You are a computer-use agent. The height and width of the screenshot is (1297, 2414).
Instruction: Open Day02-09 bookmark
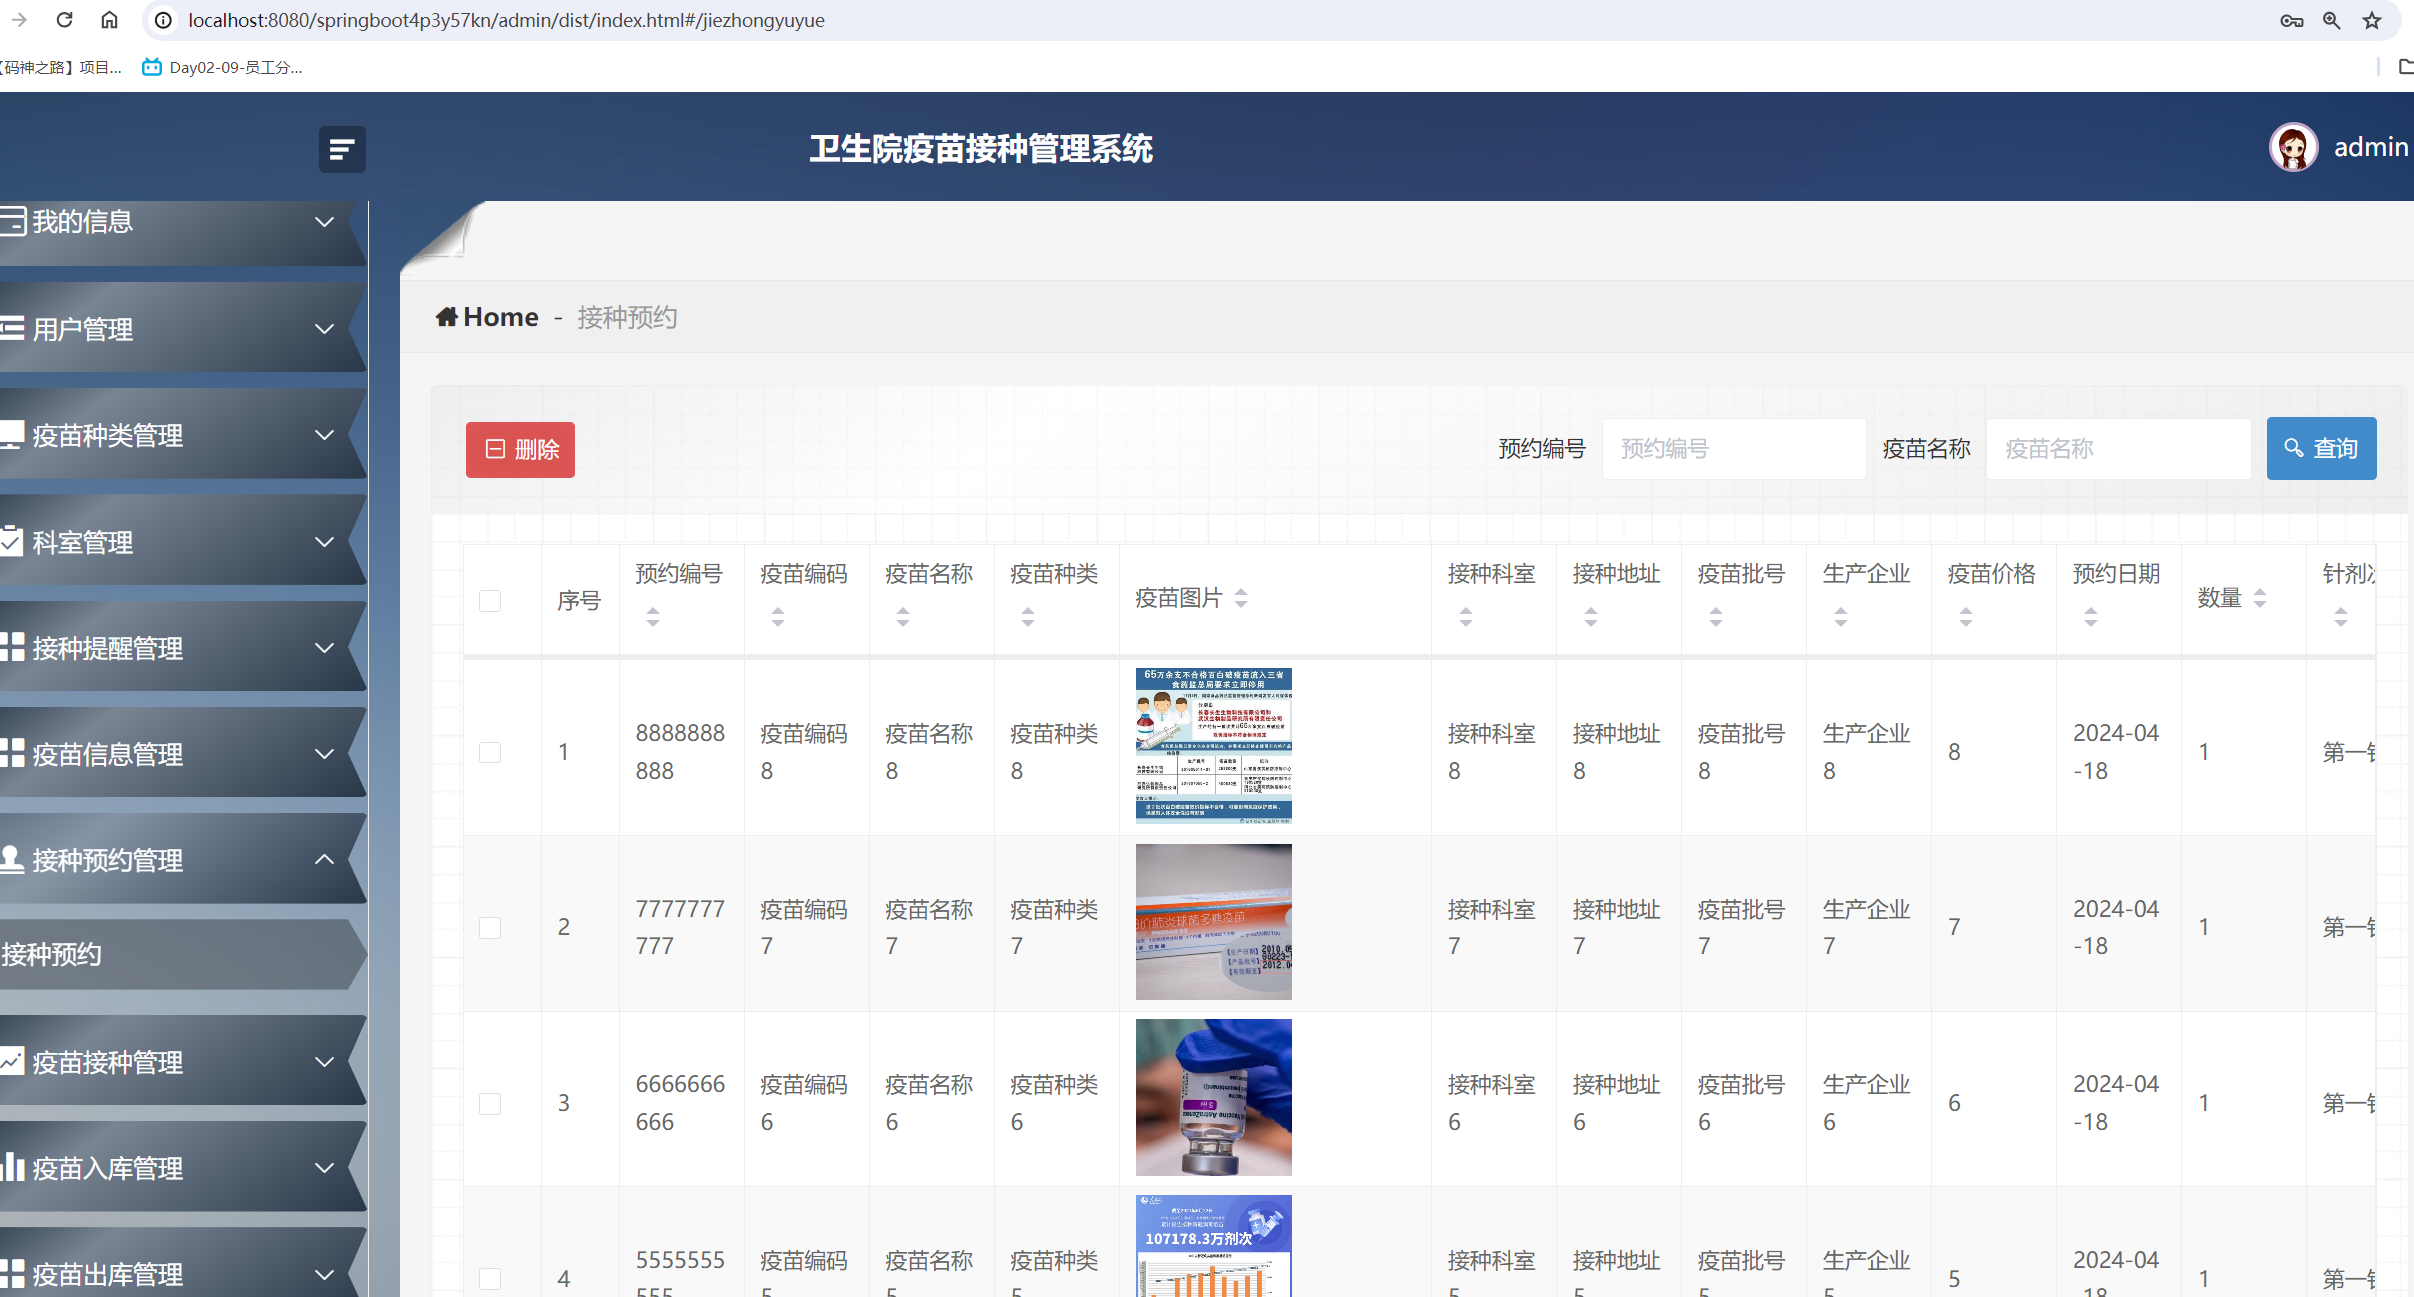click(222, 67)
